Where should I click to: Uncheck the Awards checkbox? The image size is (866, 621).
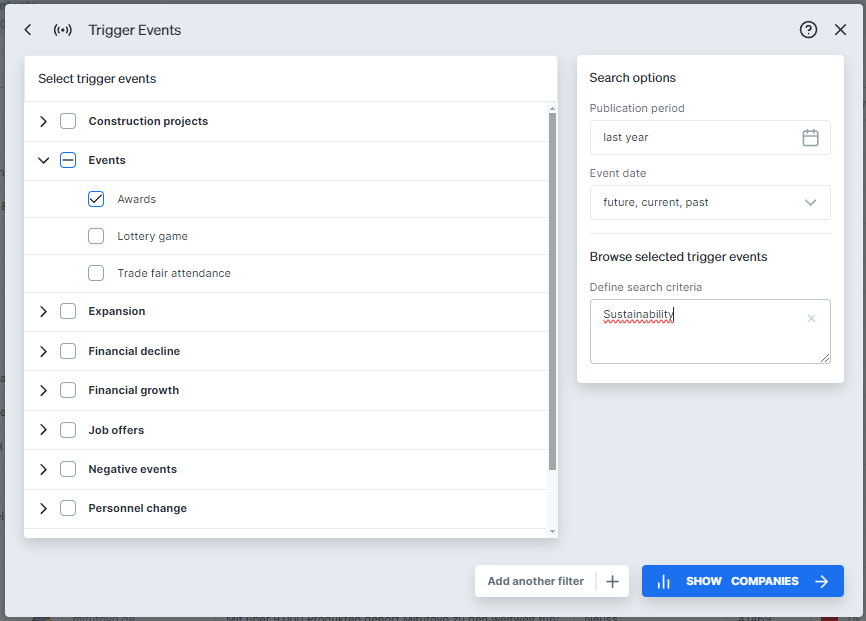[95, 199]
